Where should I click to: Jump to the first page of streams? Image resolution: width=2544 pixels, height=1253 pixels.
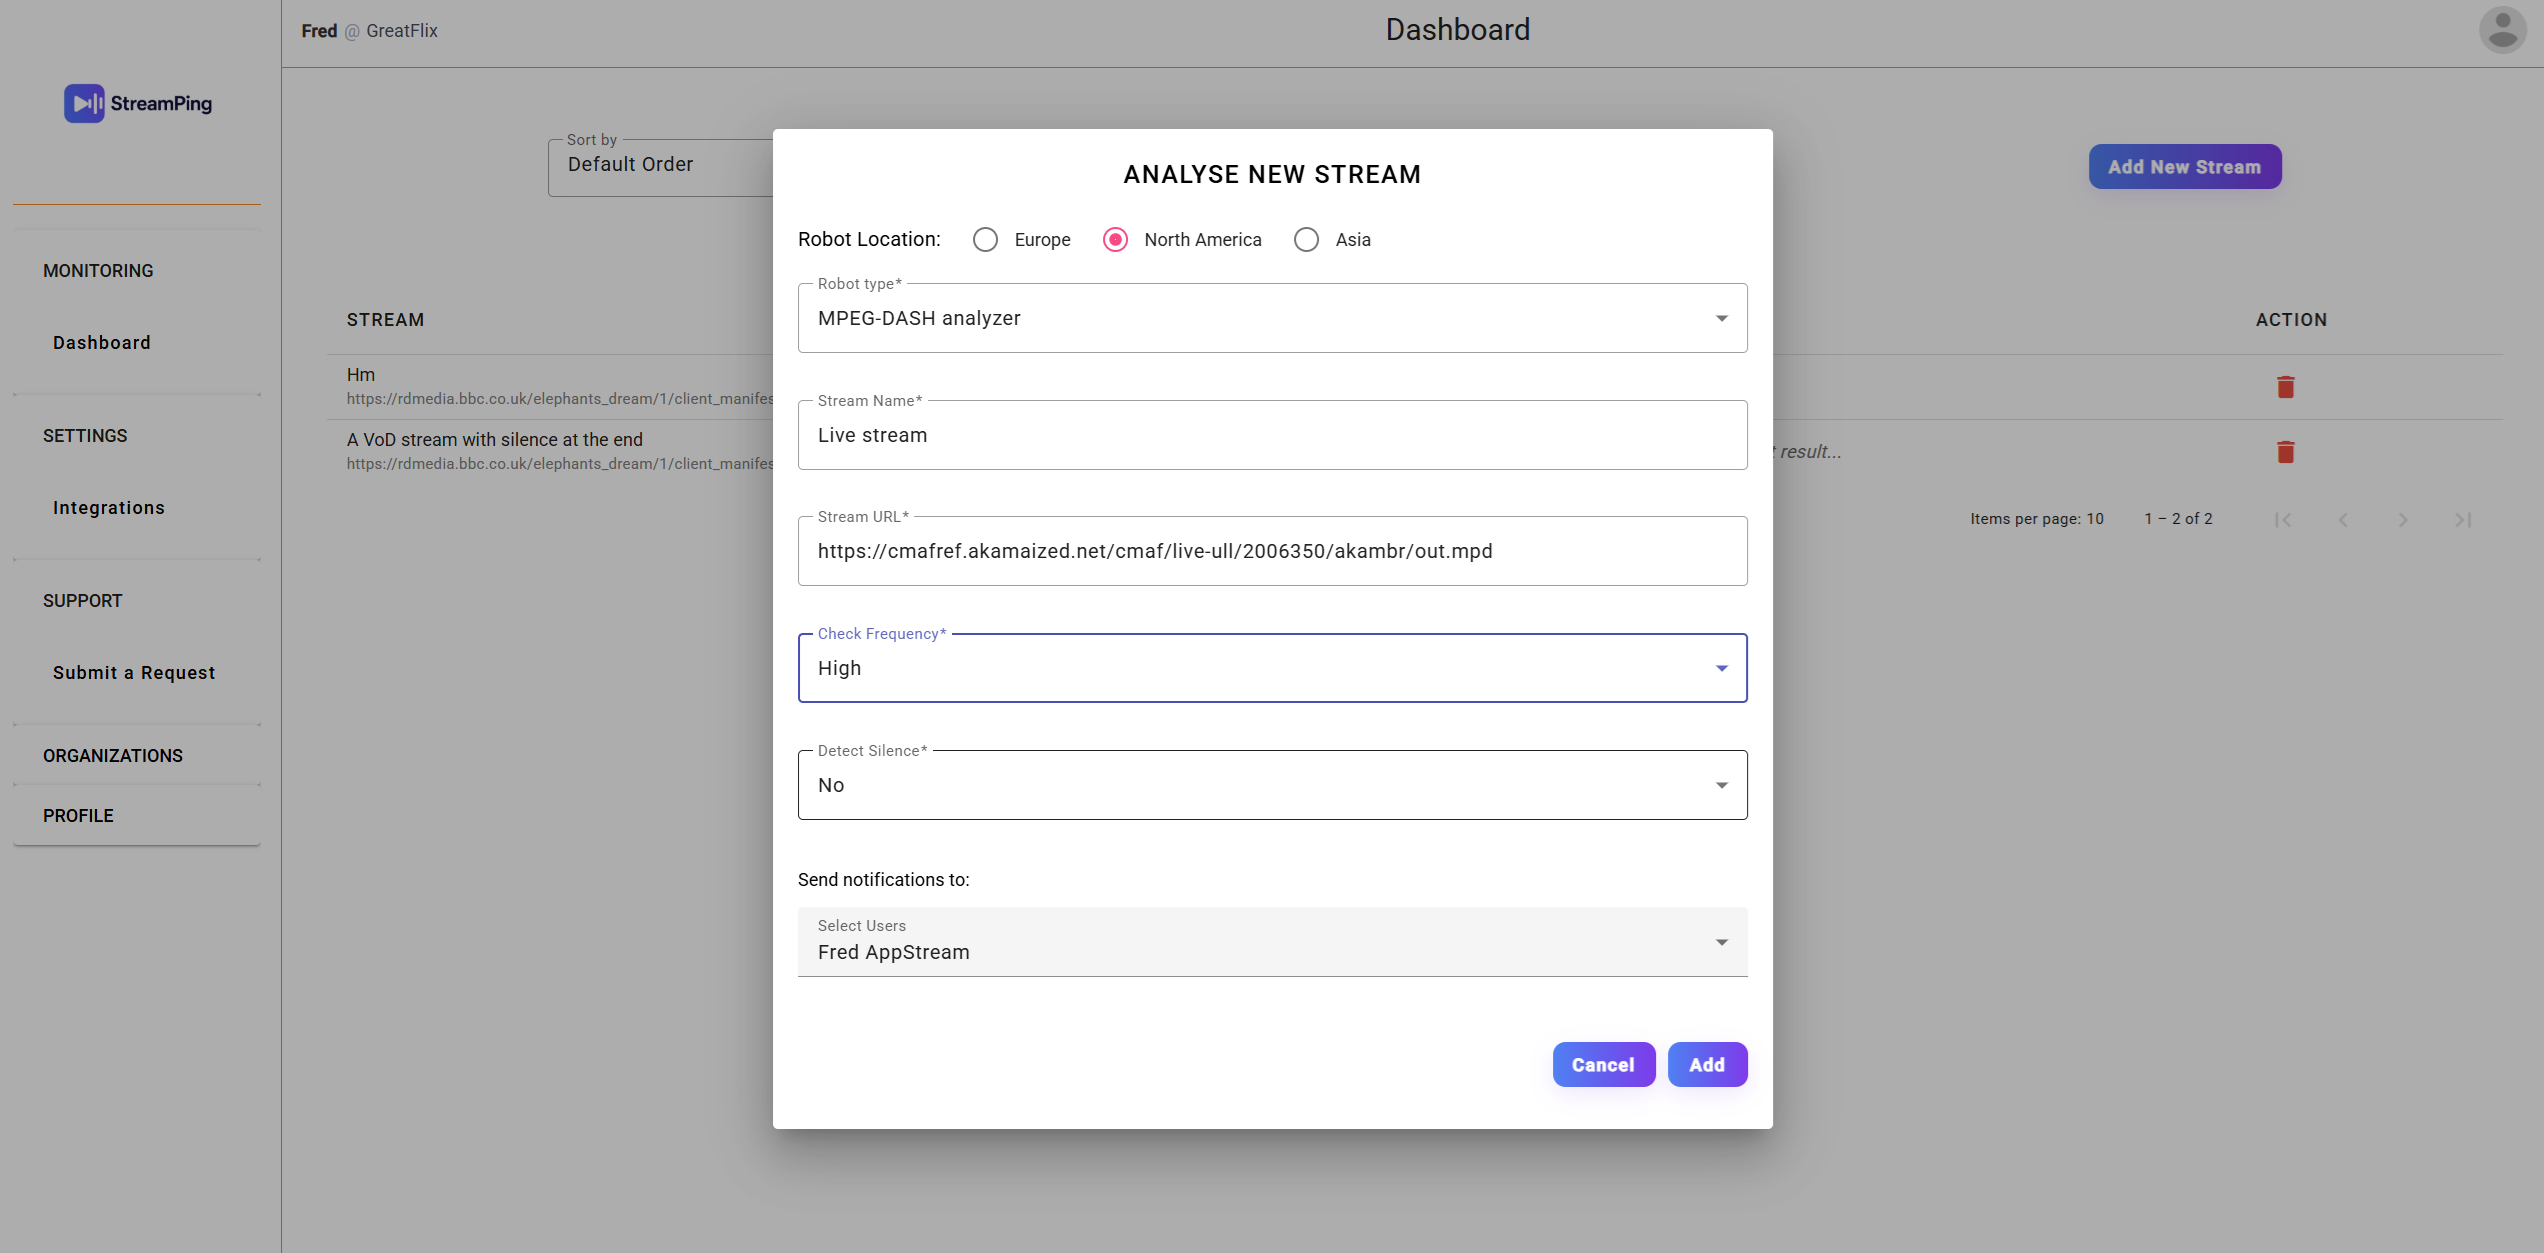2284,519
